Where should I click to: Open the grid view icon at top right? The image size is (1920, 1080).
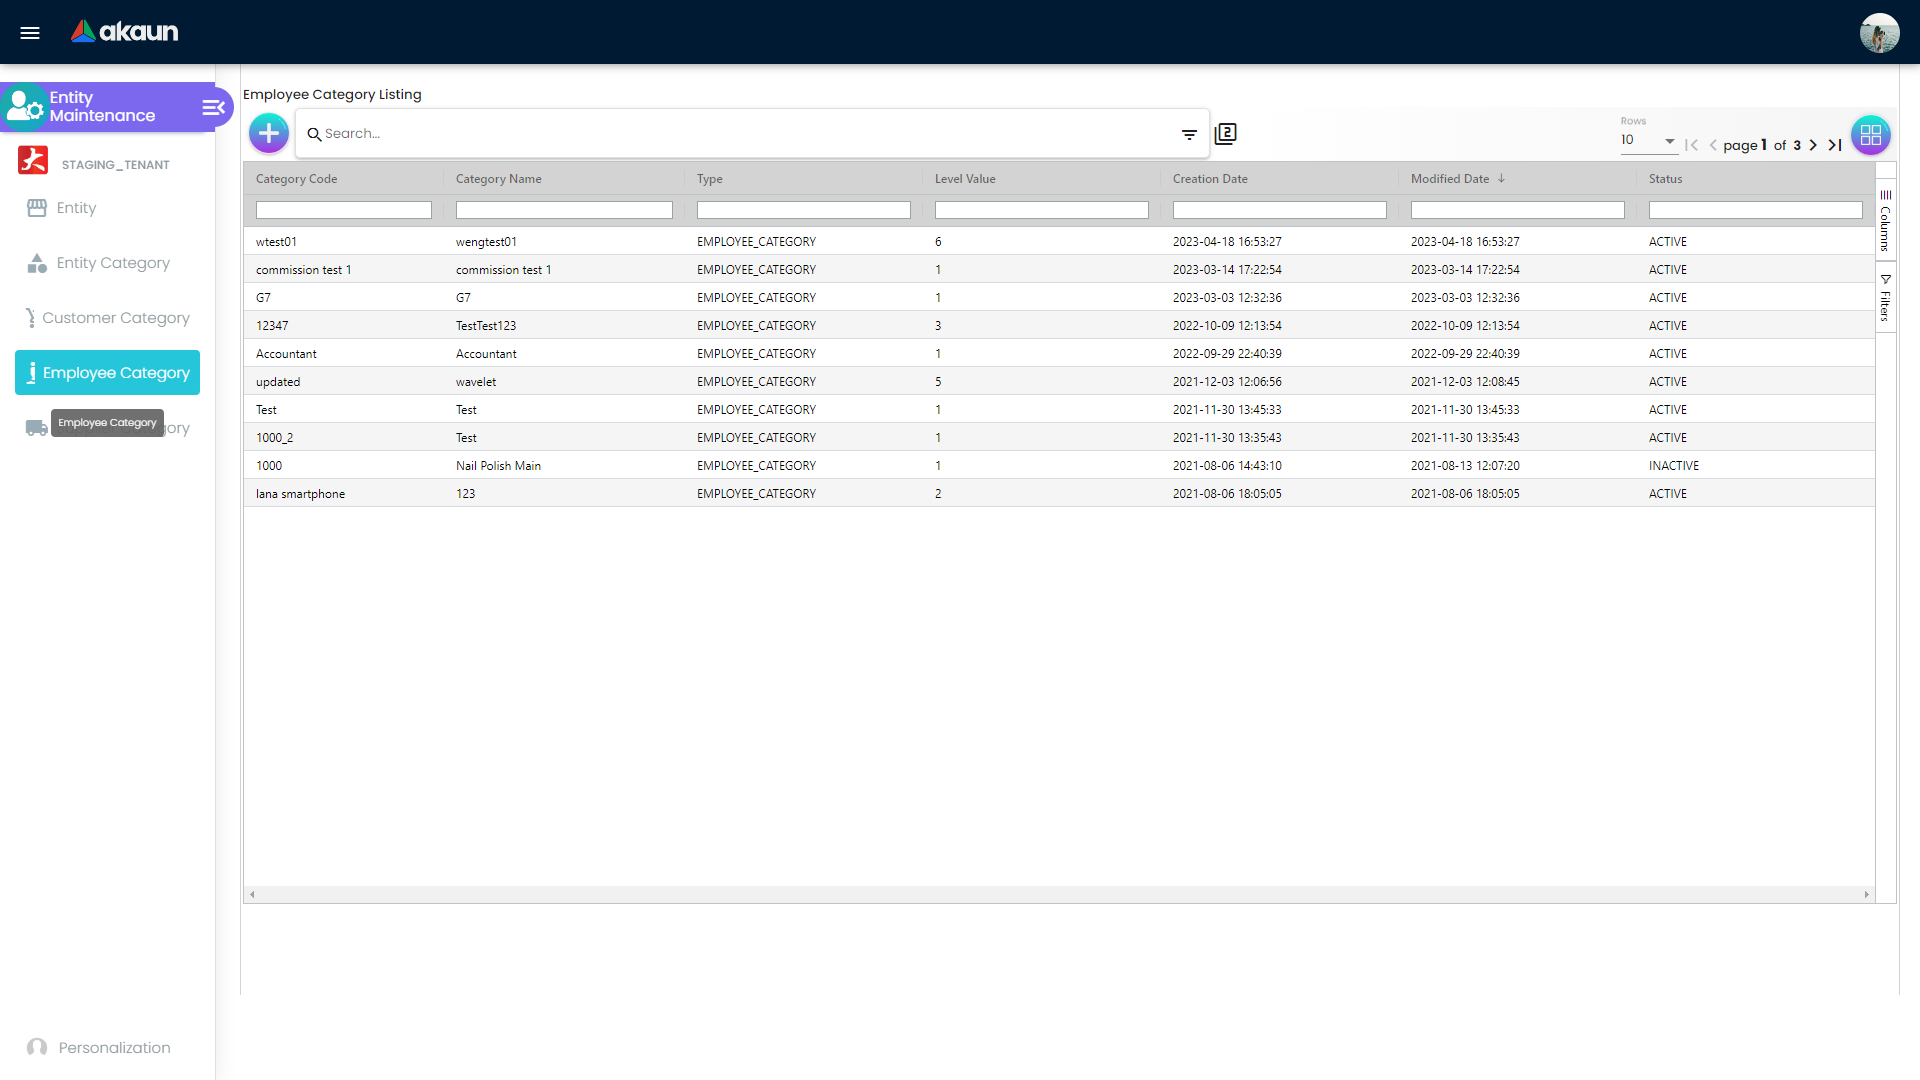coord(1871,135)
